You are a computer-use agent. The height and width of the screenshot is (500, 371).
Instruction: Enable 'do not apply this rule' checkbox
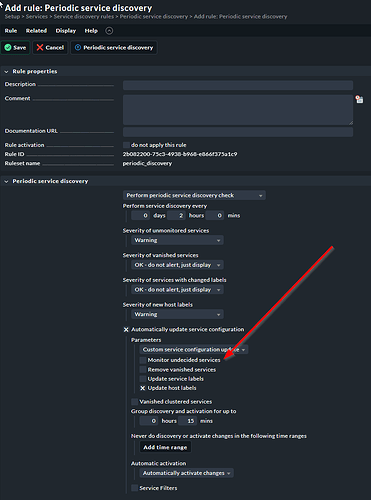[x=126, y=145]
